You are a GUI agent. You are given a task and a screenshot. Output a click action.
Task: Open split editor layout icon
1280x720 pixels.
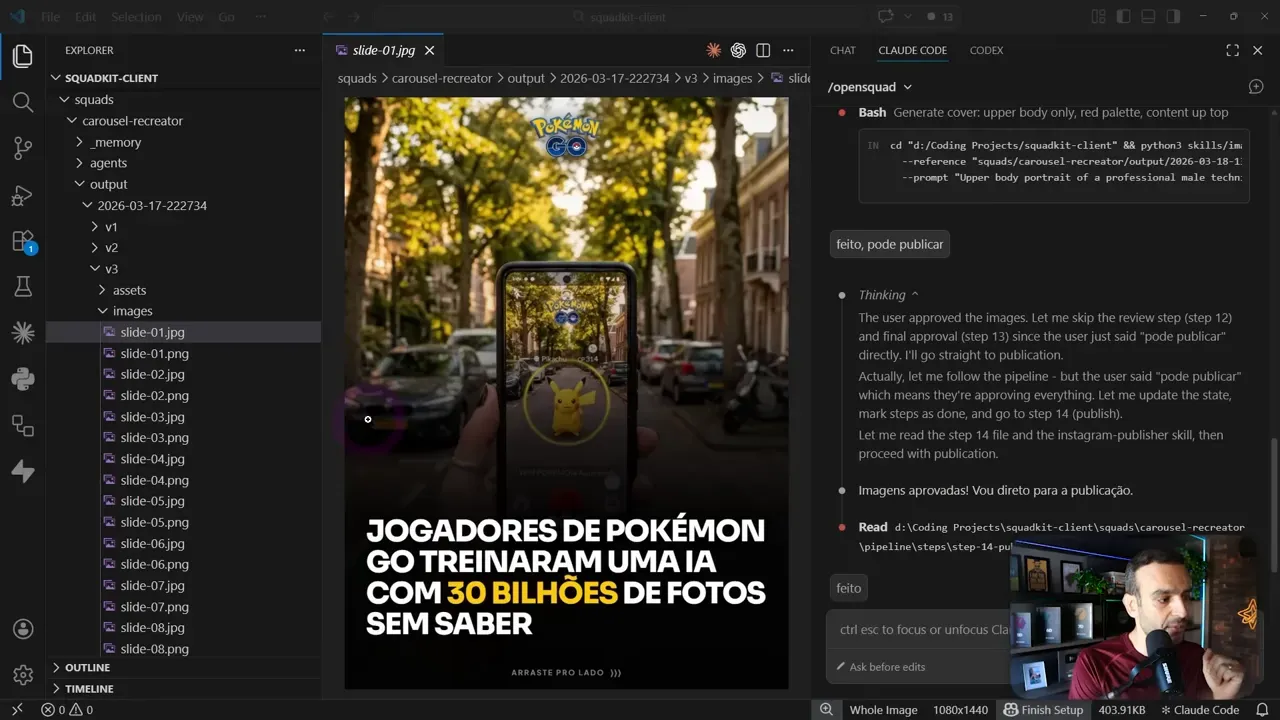(x=762, y=50)
